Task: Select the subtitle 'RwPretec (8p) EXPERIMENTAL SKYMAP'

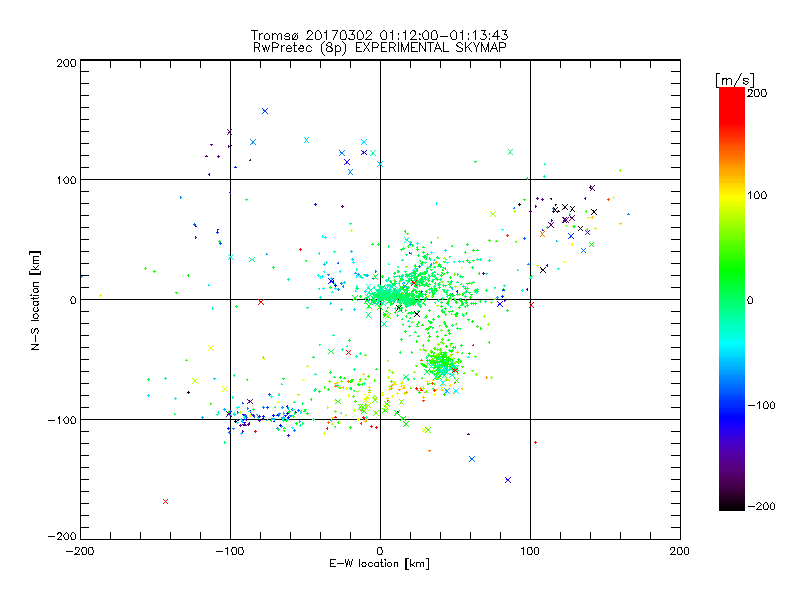Action: coord(380,48)
